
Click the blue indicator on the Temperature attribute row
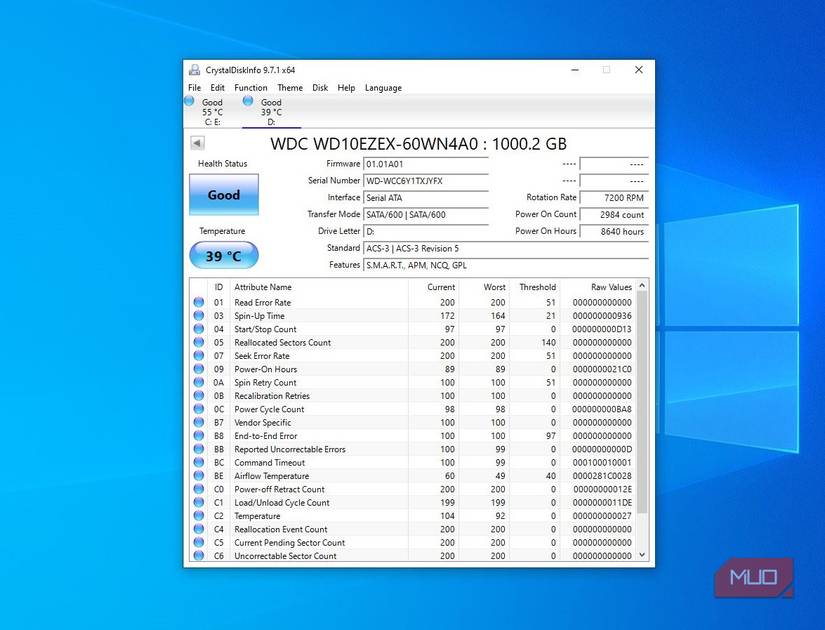pyautogui.click(x=197, y=516)
